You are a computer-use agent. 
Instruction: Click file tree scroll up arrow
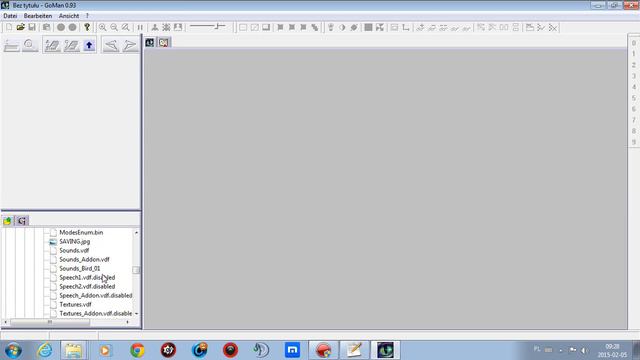[136, 232]
